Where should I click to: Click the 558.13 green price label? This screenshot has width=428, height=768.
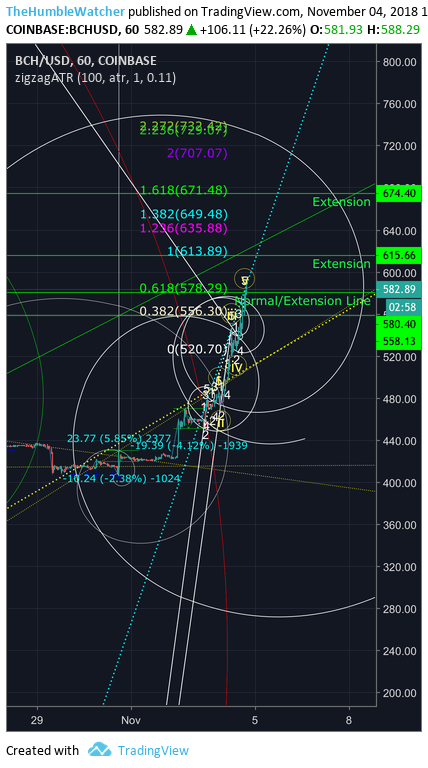pyautogui.click(x=399, y=341)
